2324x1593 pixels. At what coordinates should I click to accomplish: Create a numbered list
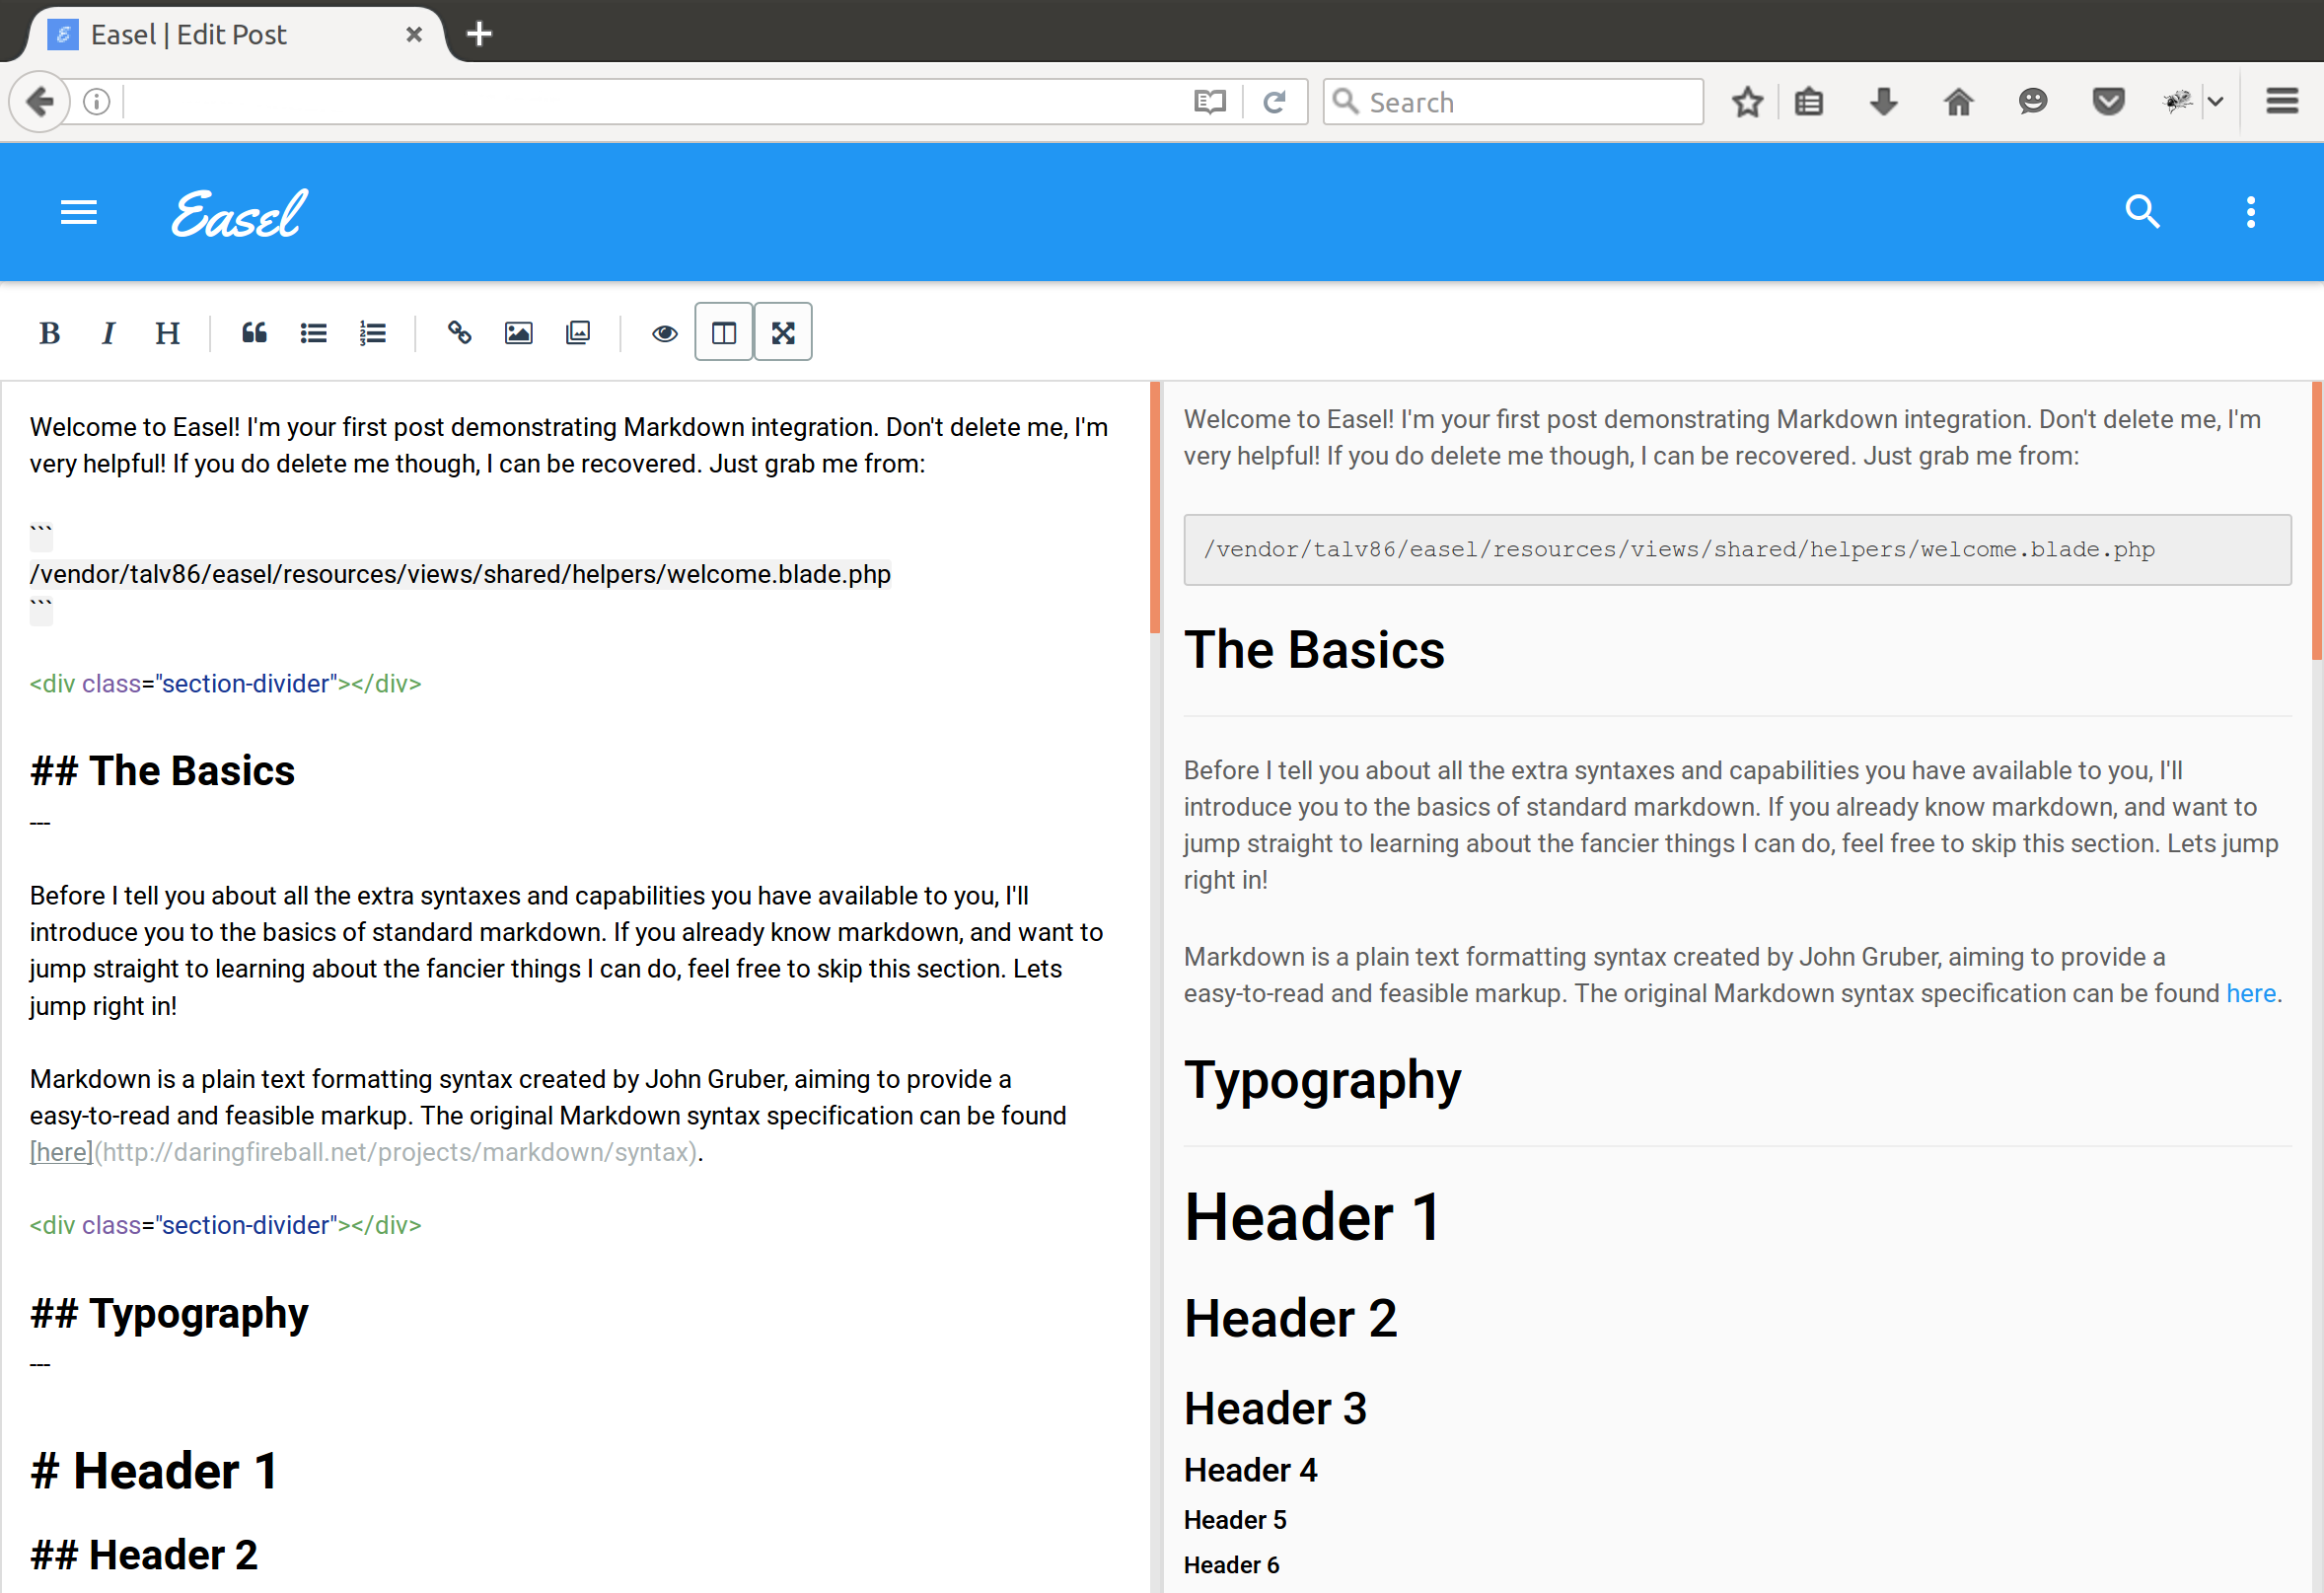tap(372, 333)
